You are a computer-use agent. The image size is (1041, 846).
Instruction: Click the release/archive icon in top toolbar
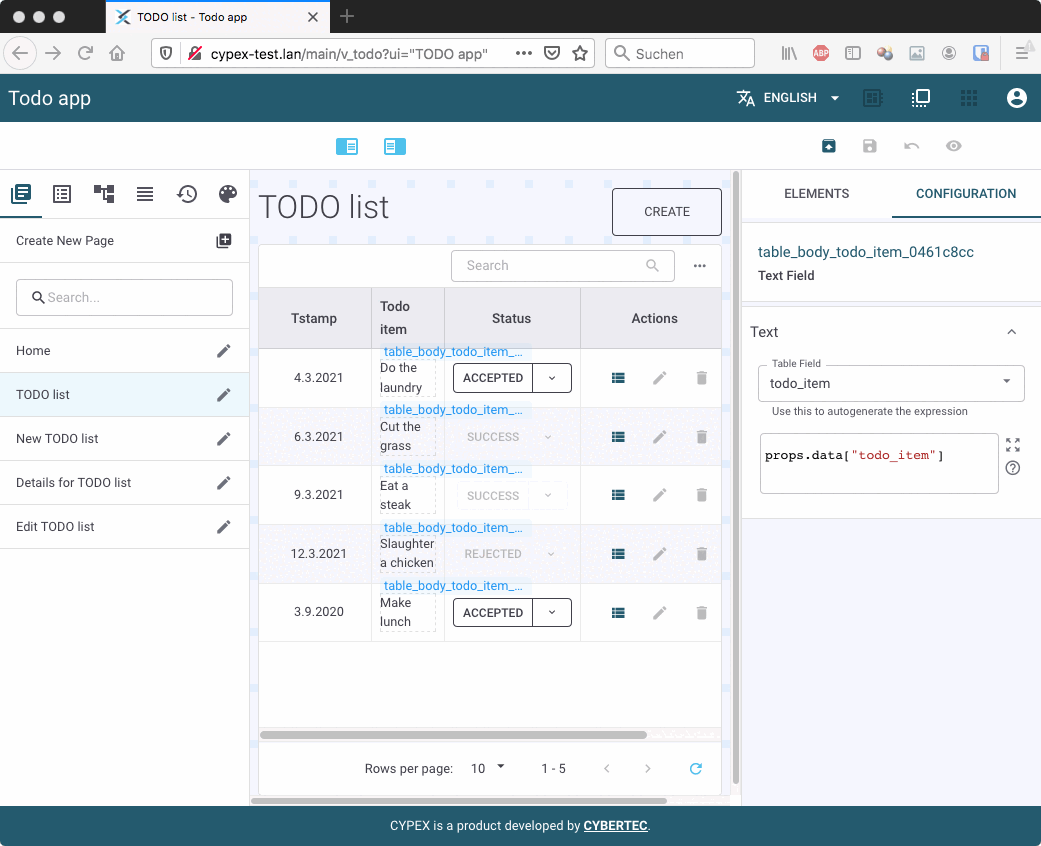[x=829, y=146]
